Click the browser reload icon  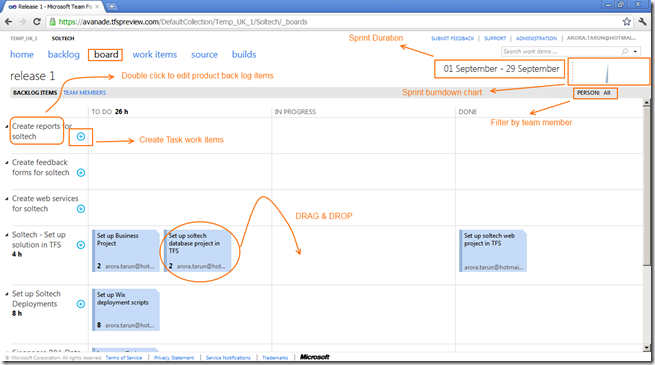[x=37, y=22]
